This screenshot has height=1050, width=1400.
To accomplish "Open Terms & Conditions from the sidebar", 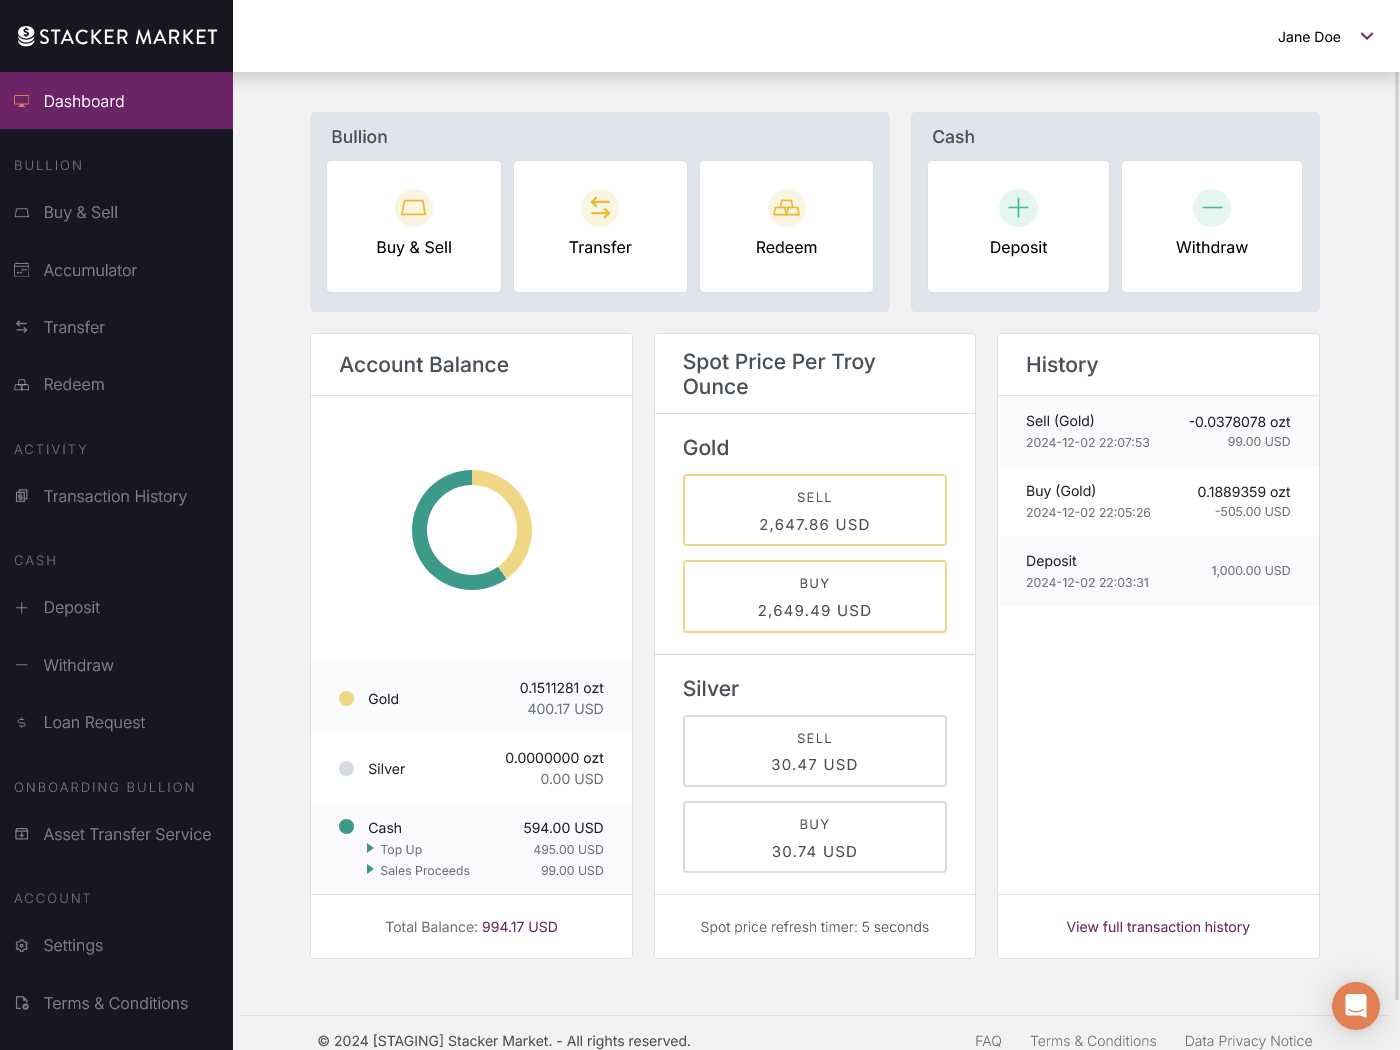I will point(115,1003).
